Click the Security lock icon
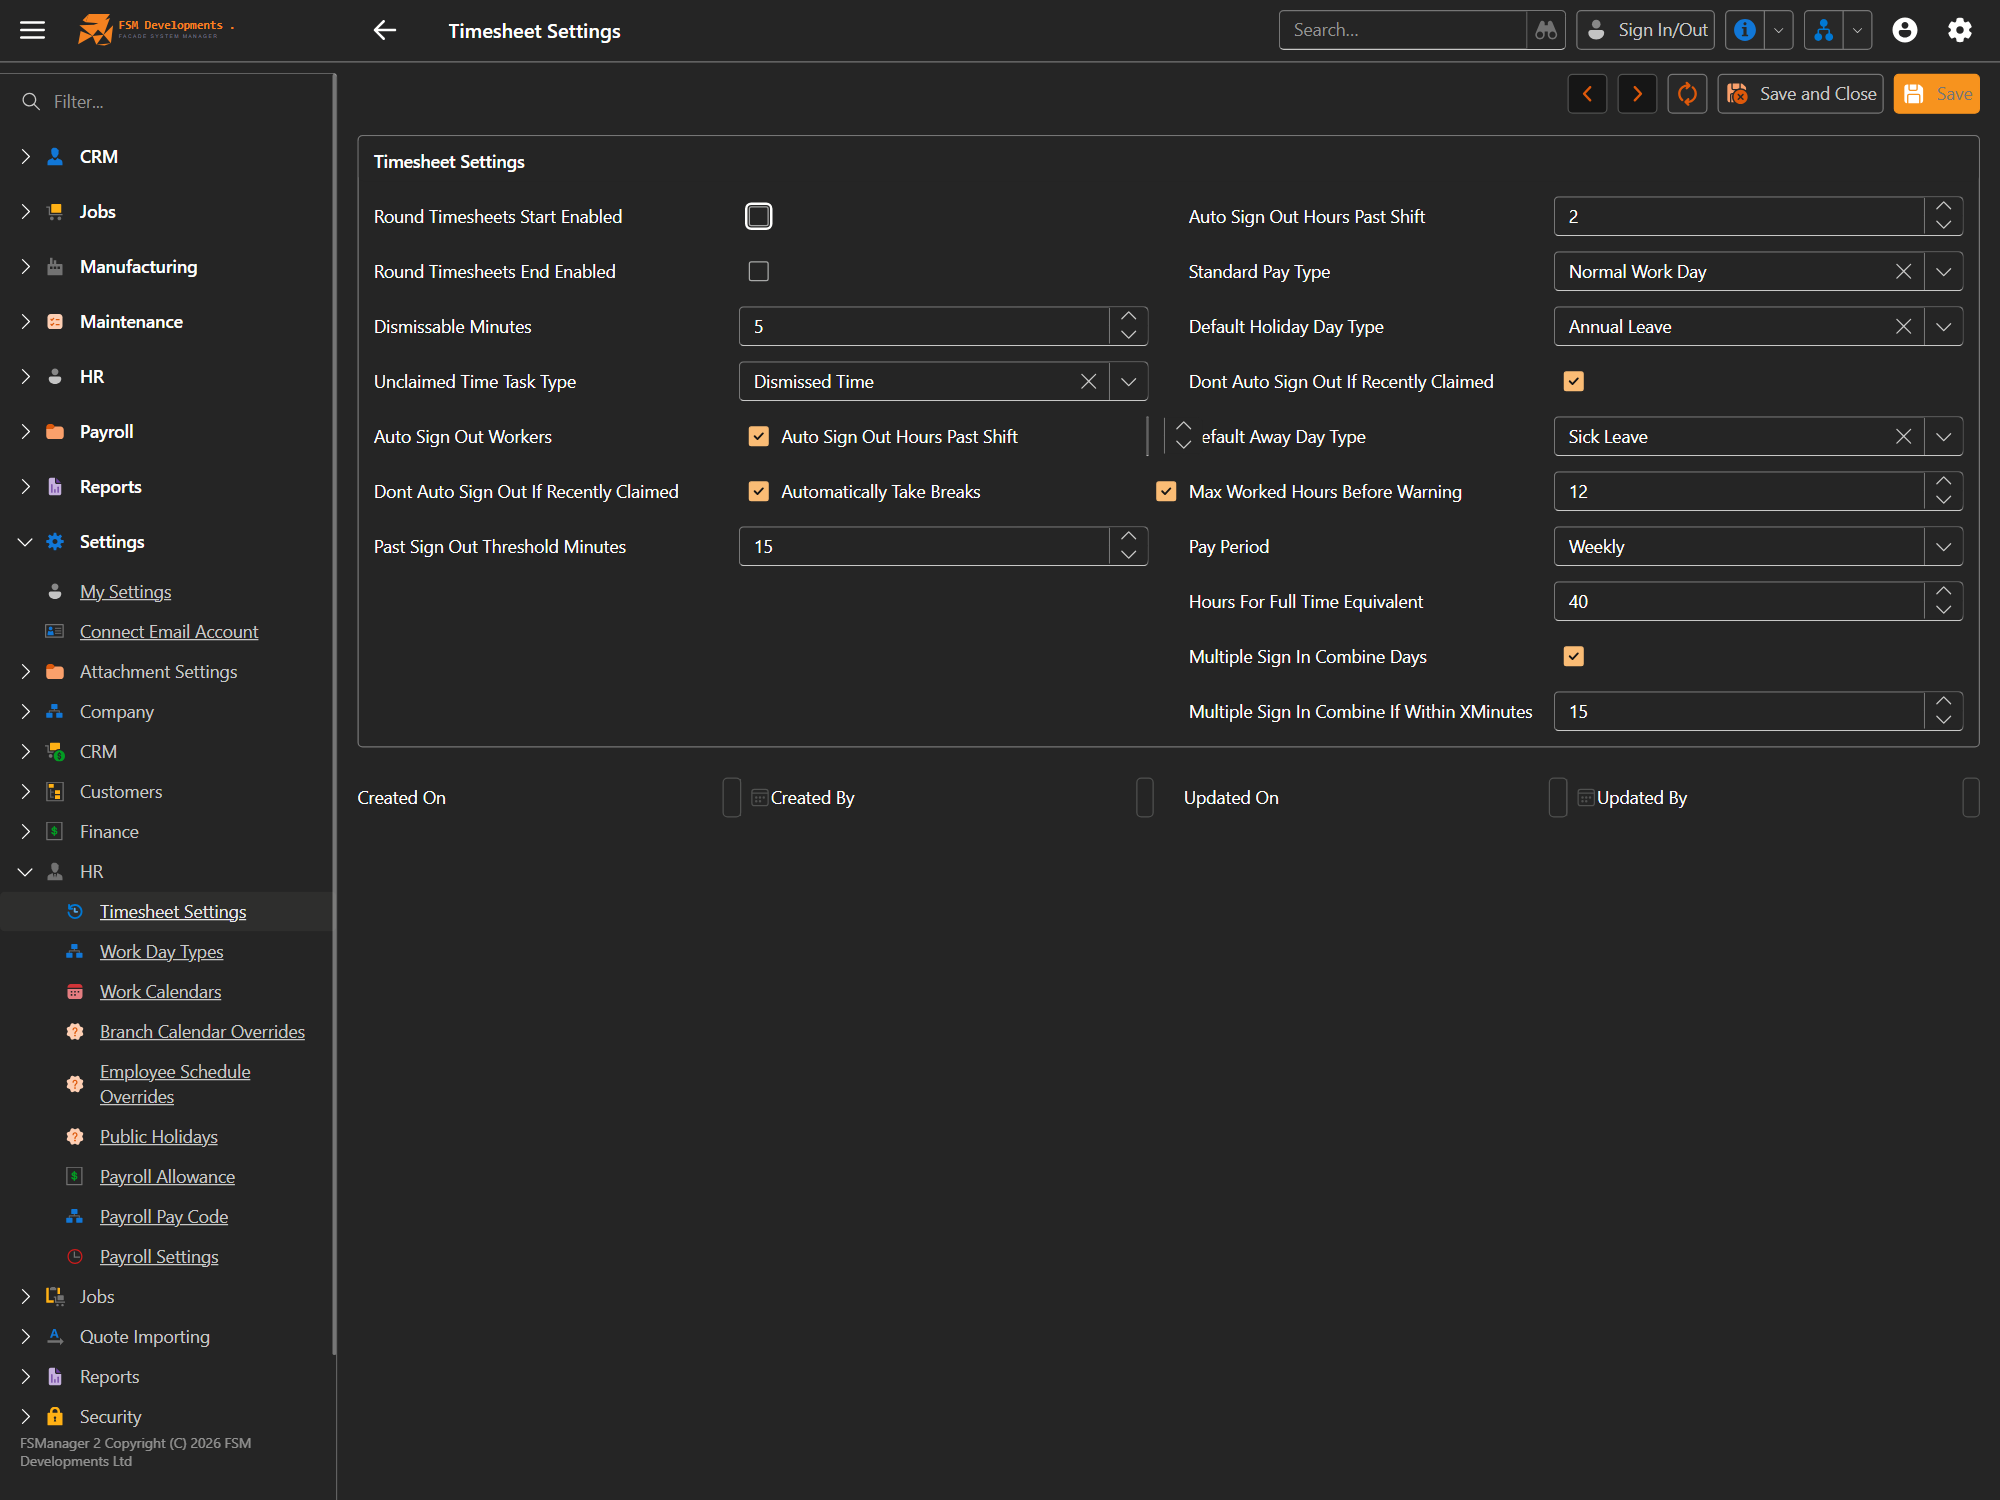 coord(56,1417)
